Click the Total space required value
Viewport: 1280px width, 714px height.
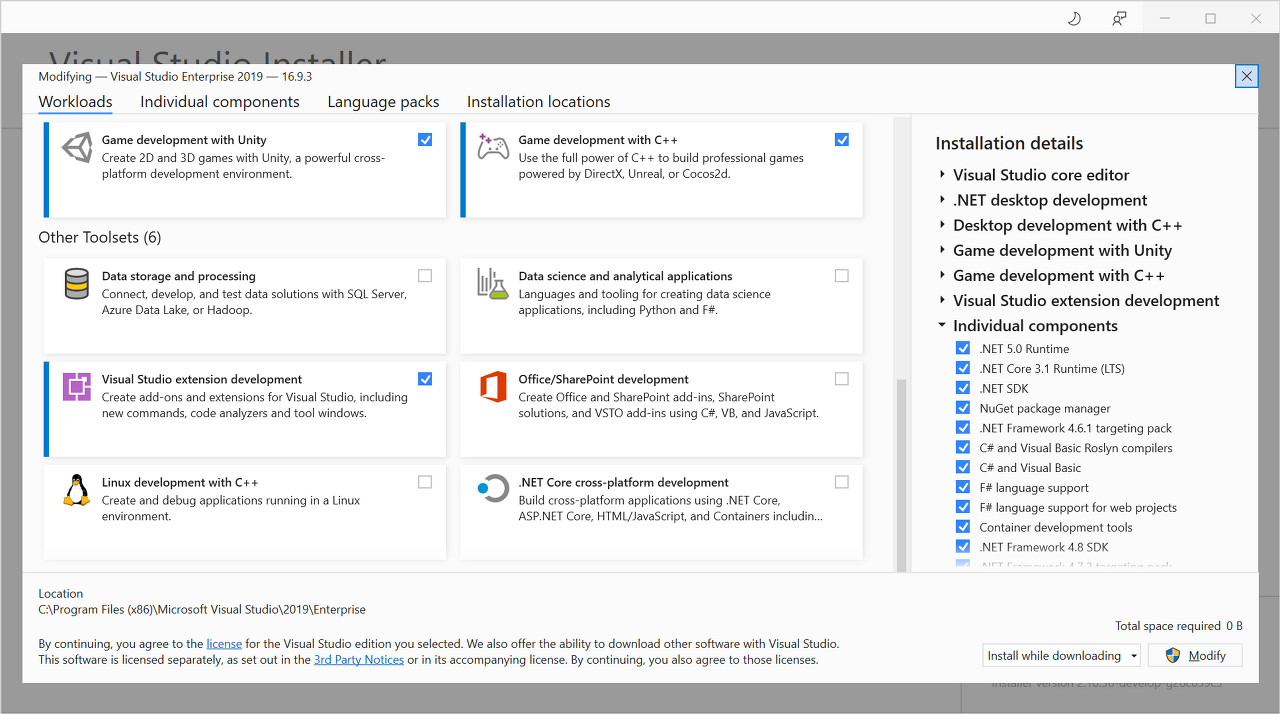pos(1234,626)
